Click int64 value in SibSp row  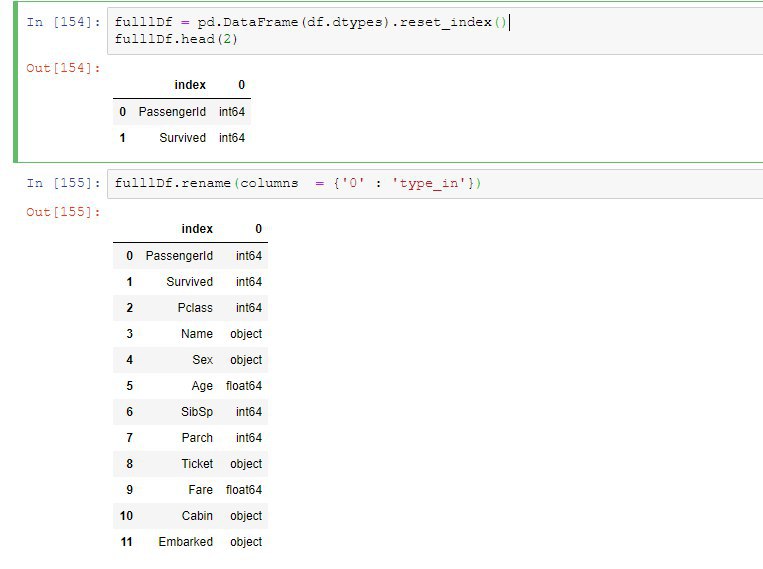[x=249, y=412]
